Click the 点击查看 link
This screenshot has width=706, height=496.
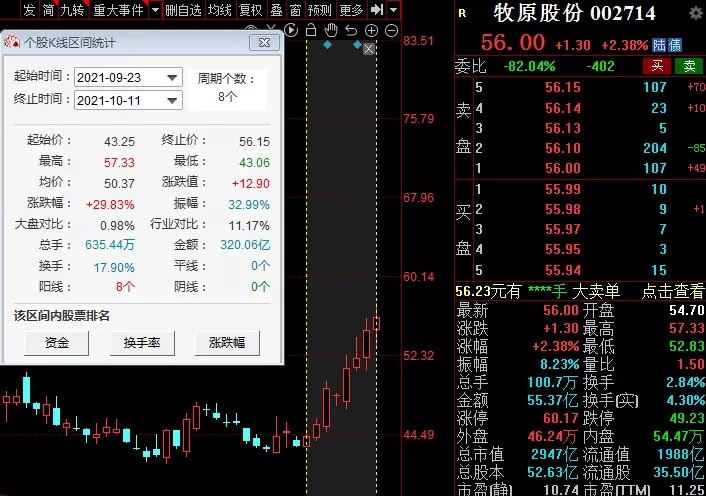(x=672, y=291)
